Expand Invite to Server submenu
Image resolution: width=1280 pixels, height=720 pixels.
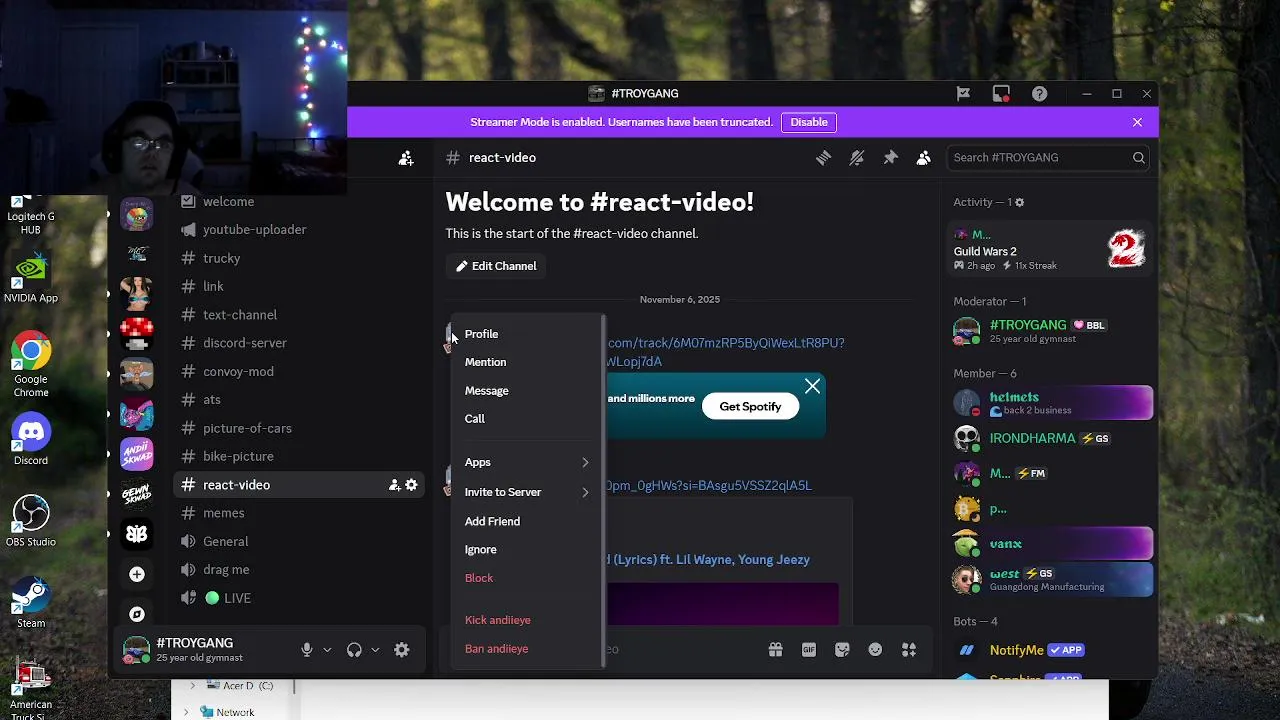[x=527, y=492]
